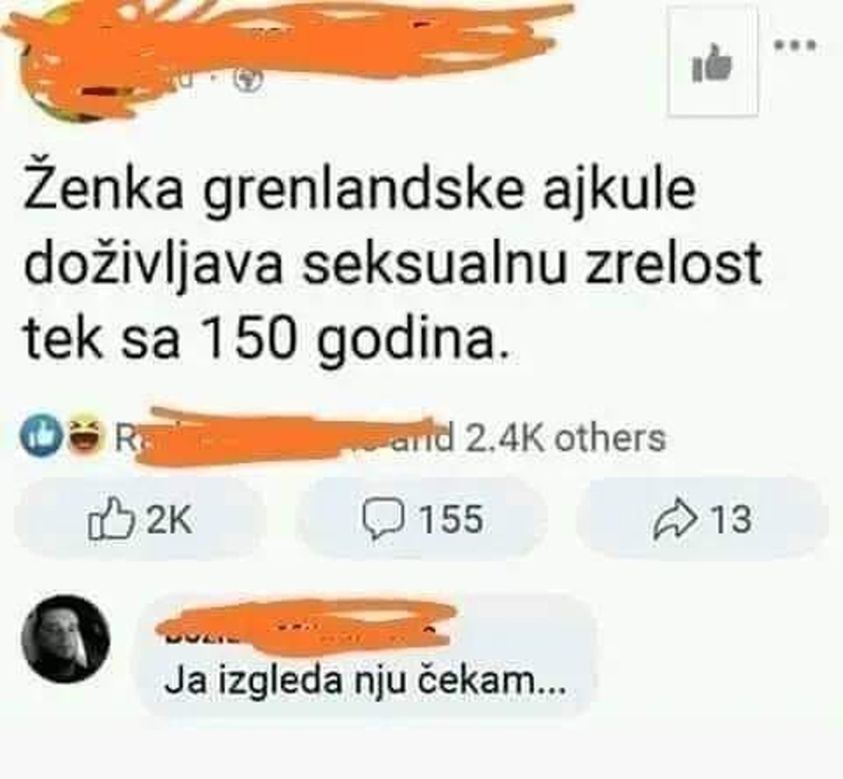Open the commenter's profile picture

(66, 638)
